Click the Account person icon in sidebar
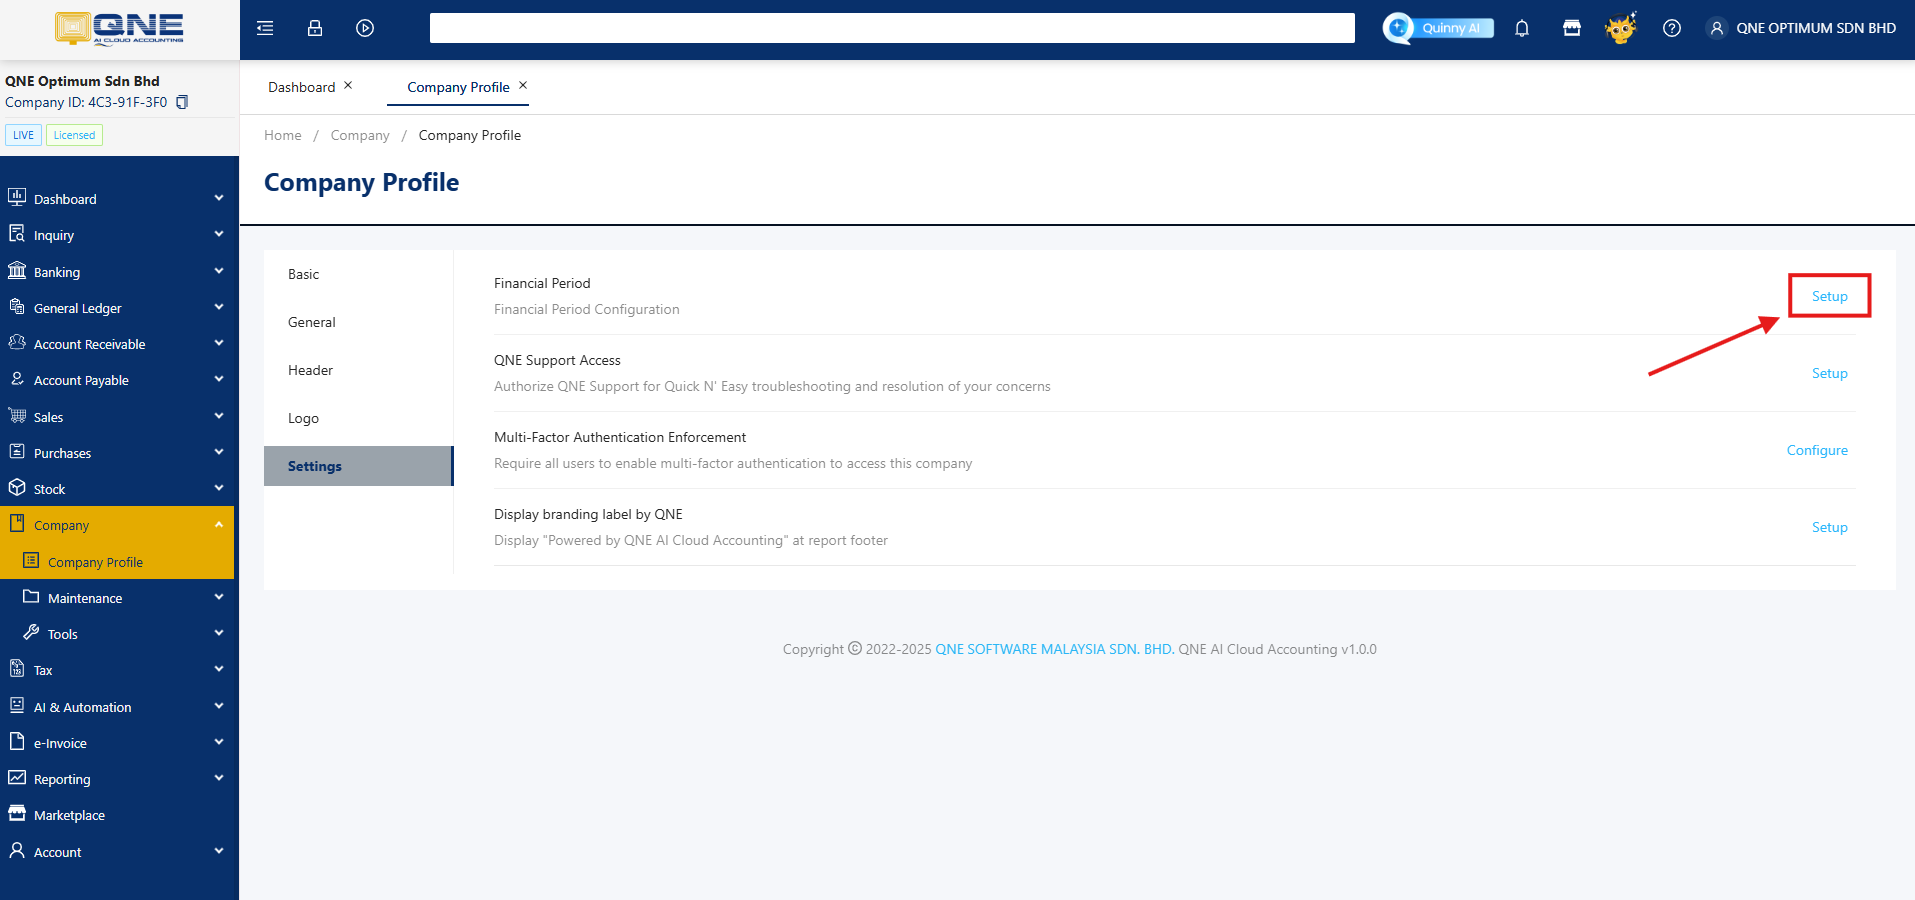Screen dimensions: 1915x900 17,851
